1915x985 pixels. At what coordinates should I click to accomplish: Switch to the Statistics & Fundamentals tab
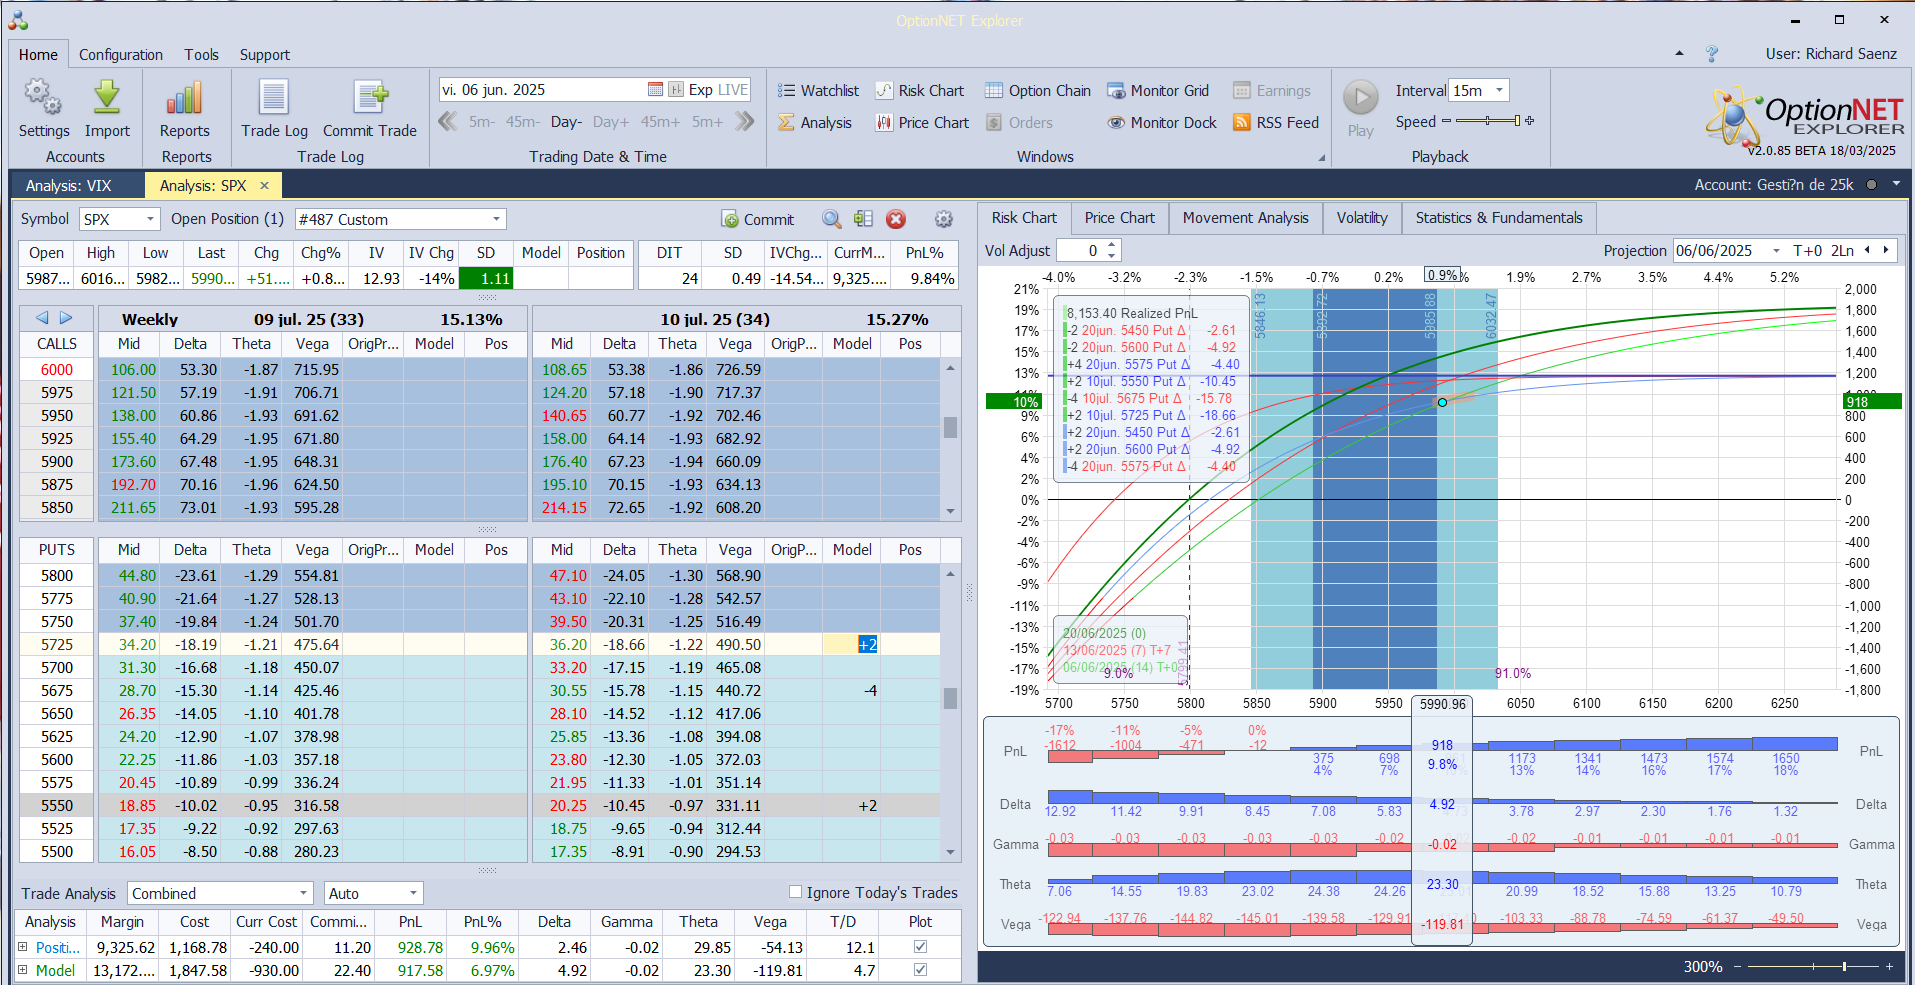[x=1498, y=218]
